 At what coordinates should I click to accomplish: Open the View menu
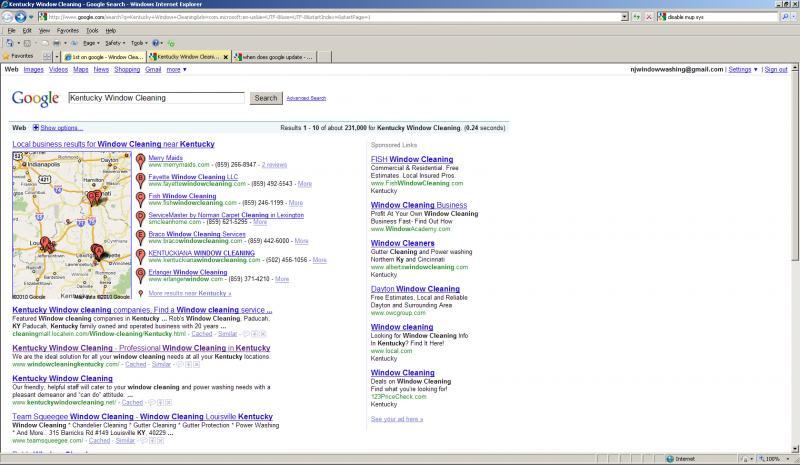(x=44, y=31)
